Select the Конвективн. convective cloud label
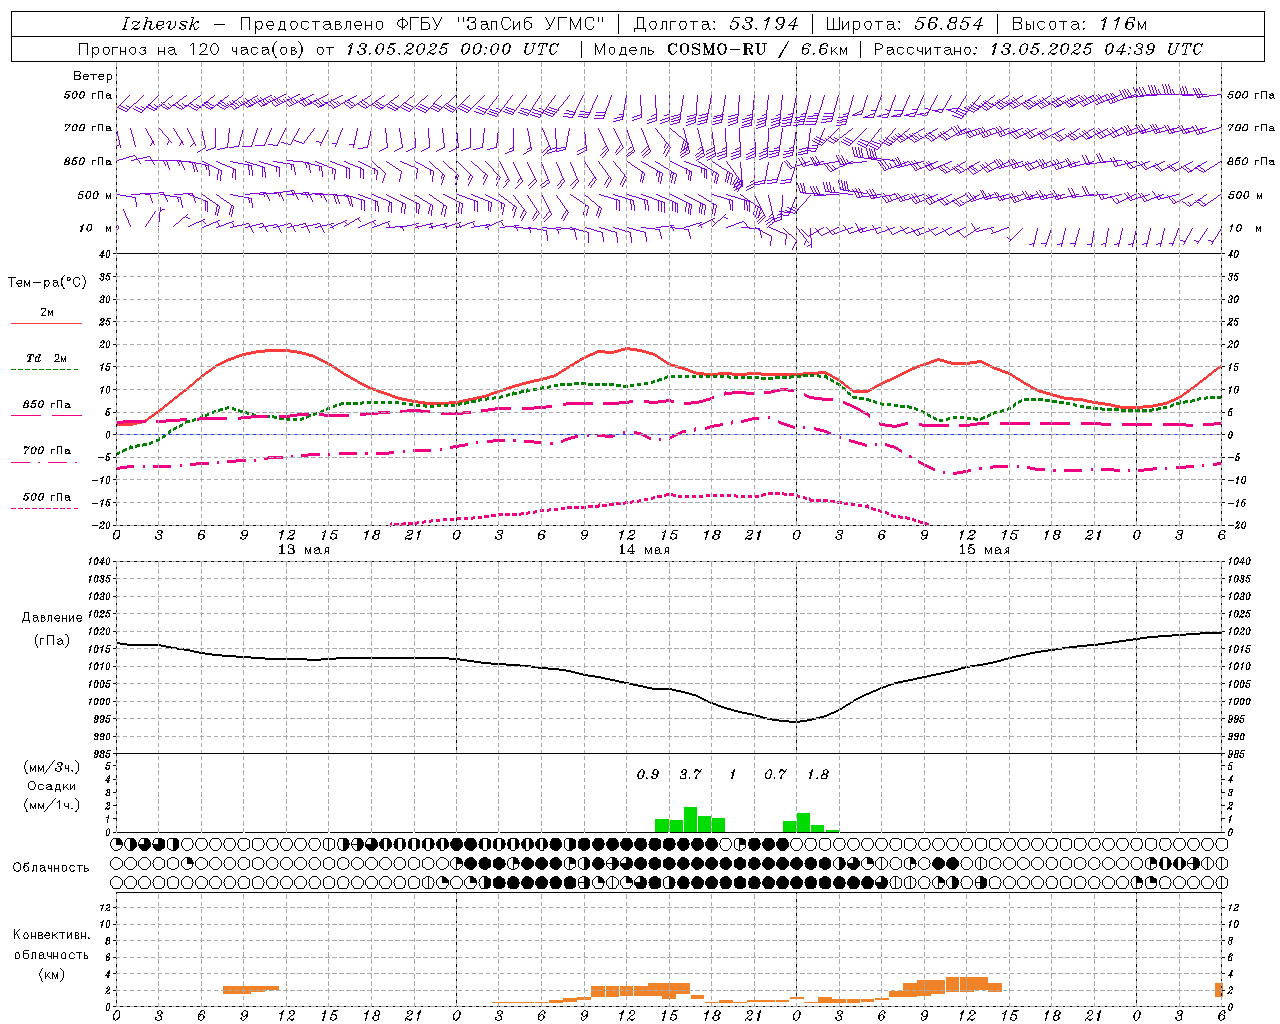This screenshot has width=1280, height=1024. click(51, 935)
